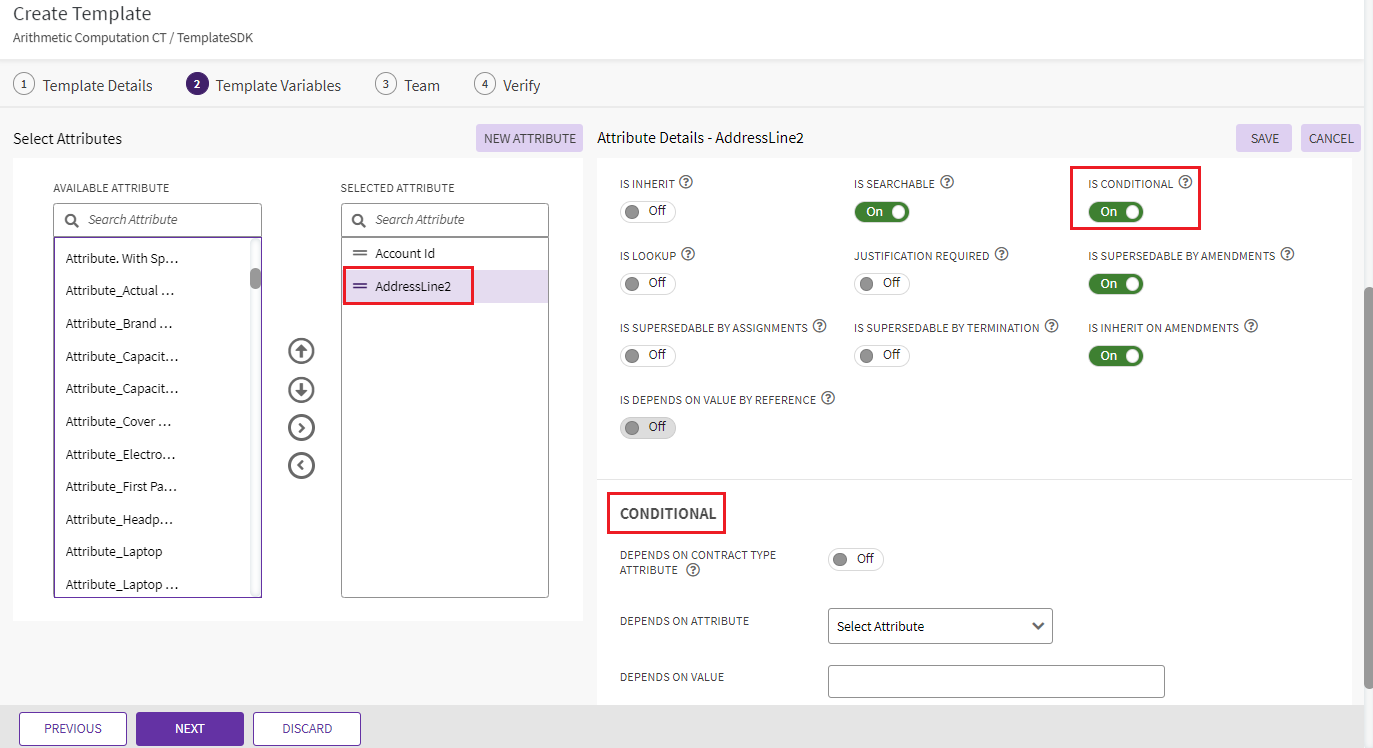Click drag handle icon for Account Id
The width and height of the screenshot is (1373, 748).
coord(360,254)
